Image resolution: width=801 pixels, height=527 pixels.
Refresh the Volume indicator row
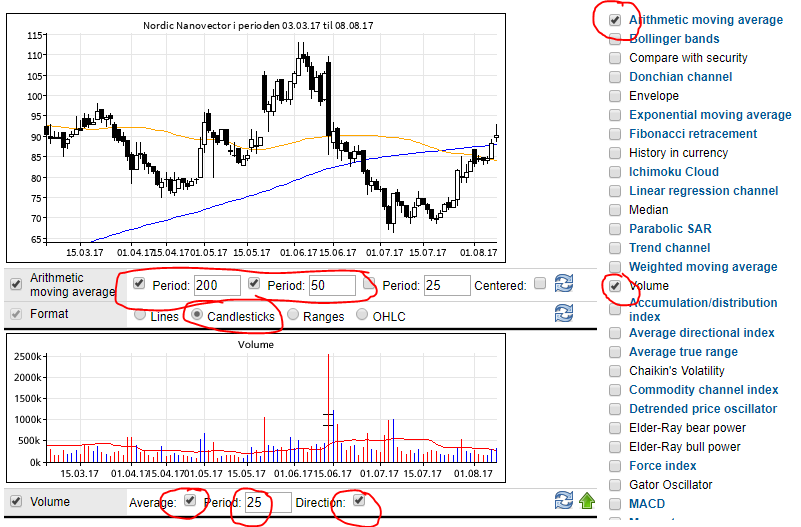pos(564,501)
